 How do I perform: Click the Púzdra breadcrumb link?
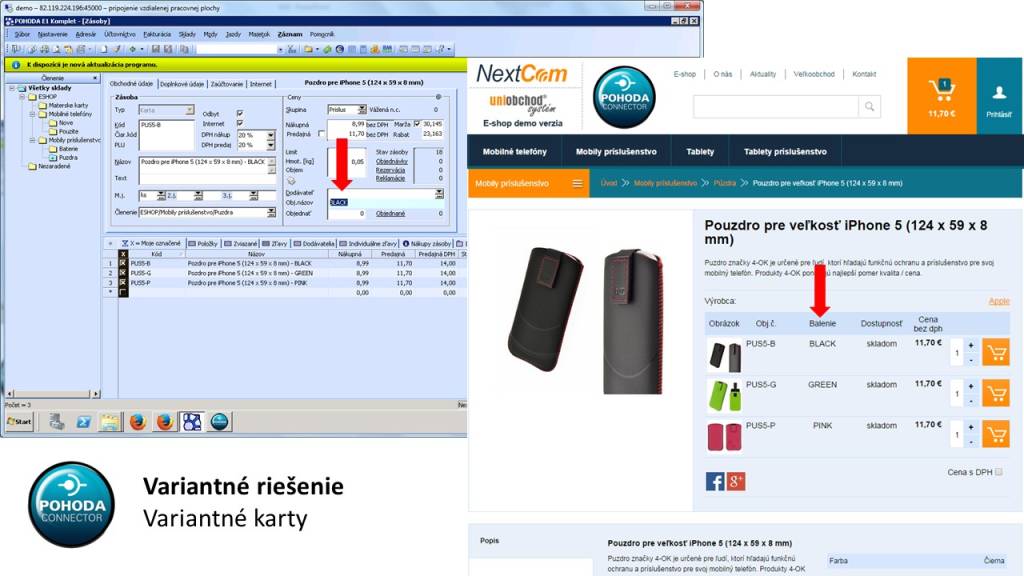pyautogui.click(x=724, y=184)
